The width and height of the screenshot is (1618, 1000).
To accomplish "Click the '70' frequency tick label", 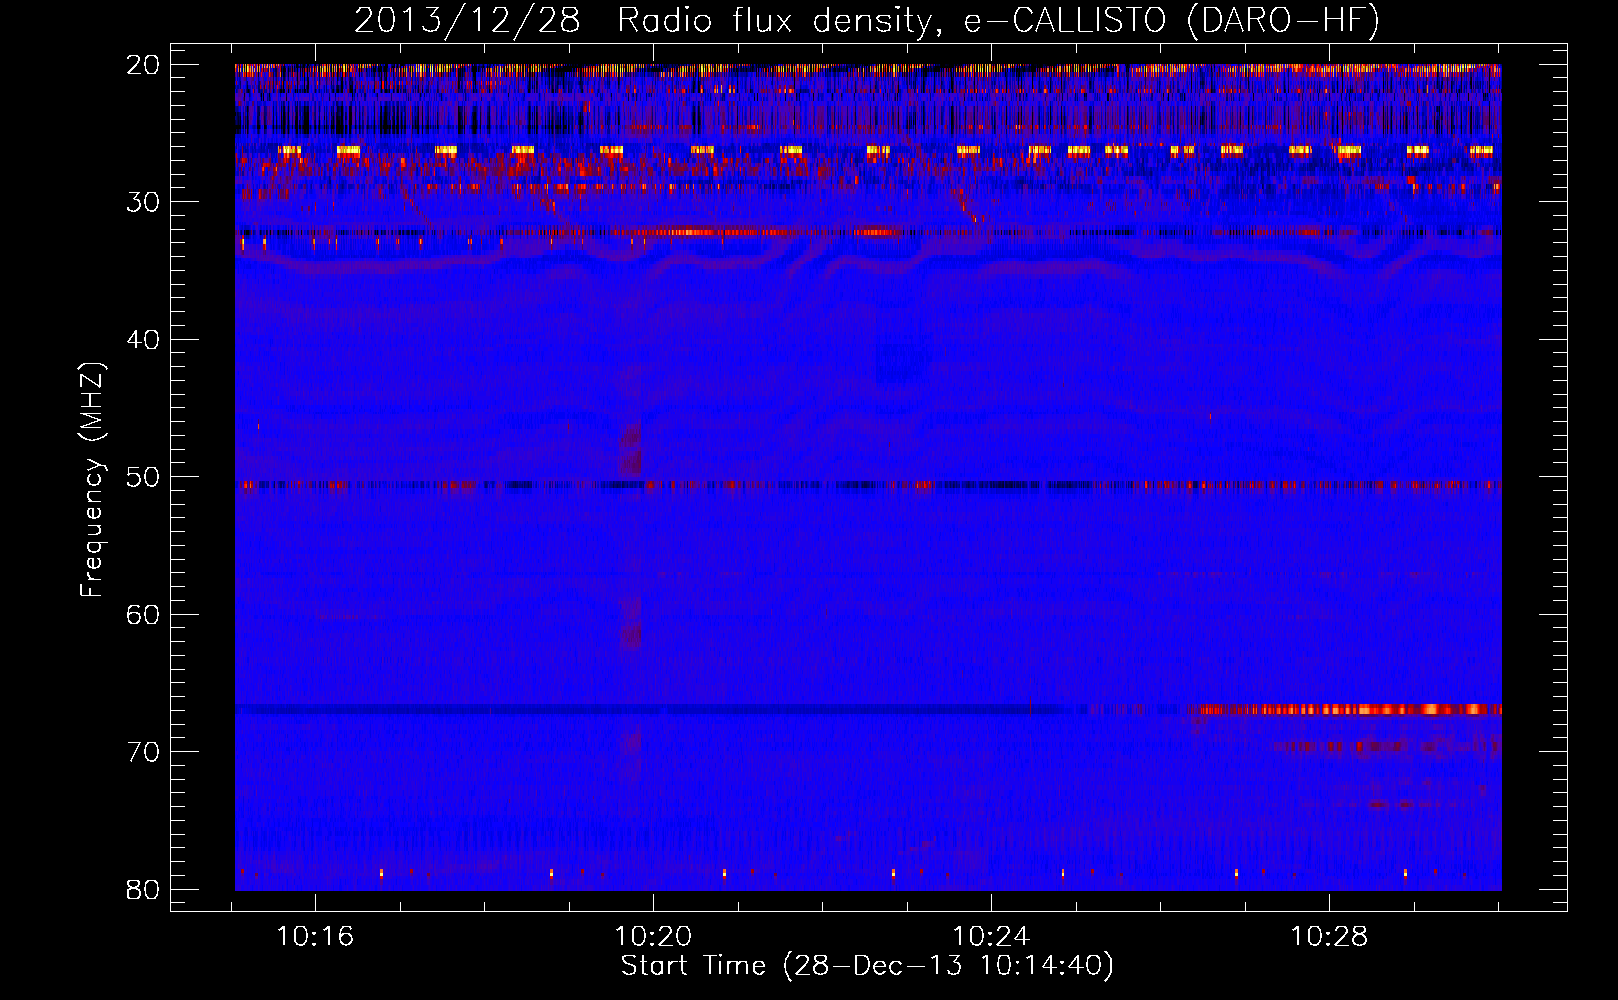I will [143, 752].
